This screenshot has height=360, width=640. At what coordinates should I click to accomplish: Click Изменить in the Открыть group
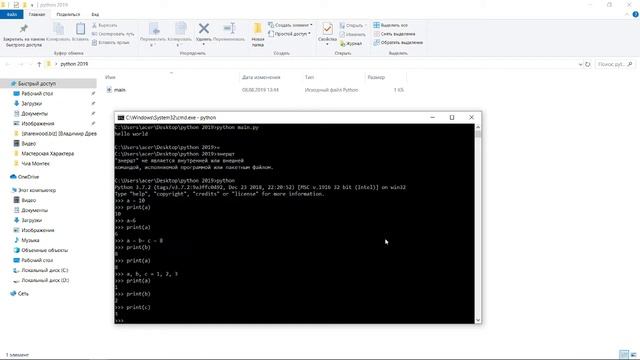[x=352, y=34]
